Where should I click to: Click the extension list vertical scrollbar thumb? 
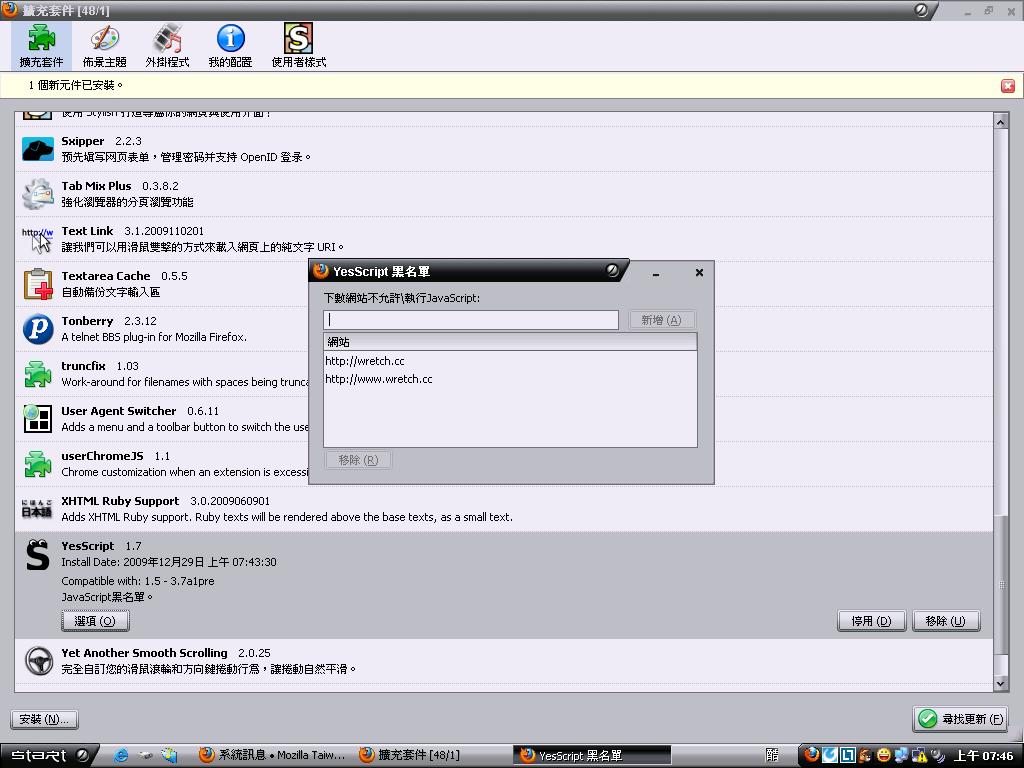click(x=1001, y=585)
